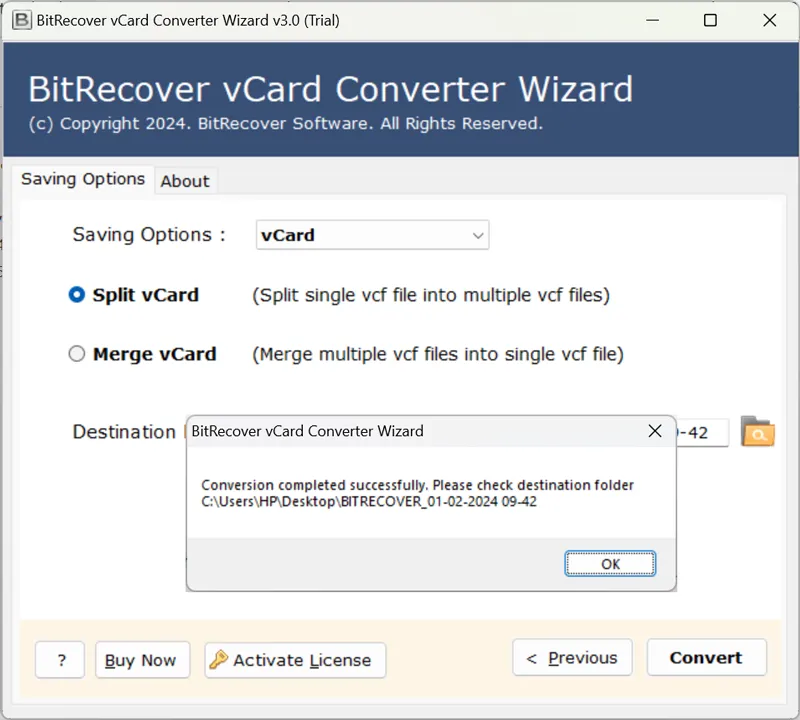Click the BitRecover app icon in title bar
Screen dimensions: 800x720
(22, 20)
